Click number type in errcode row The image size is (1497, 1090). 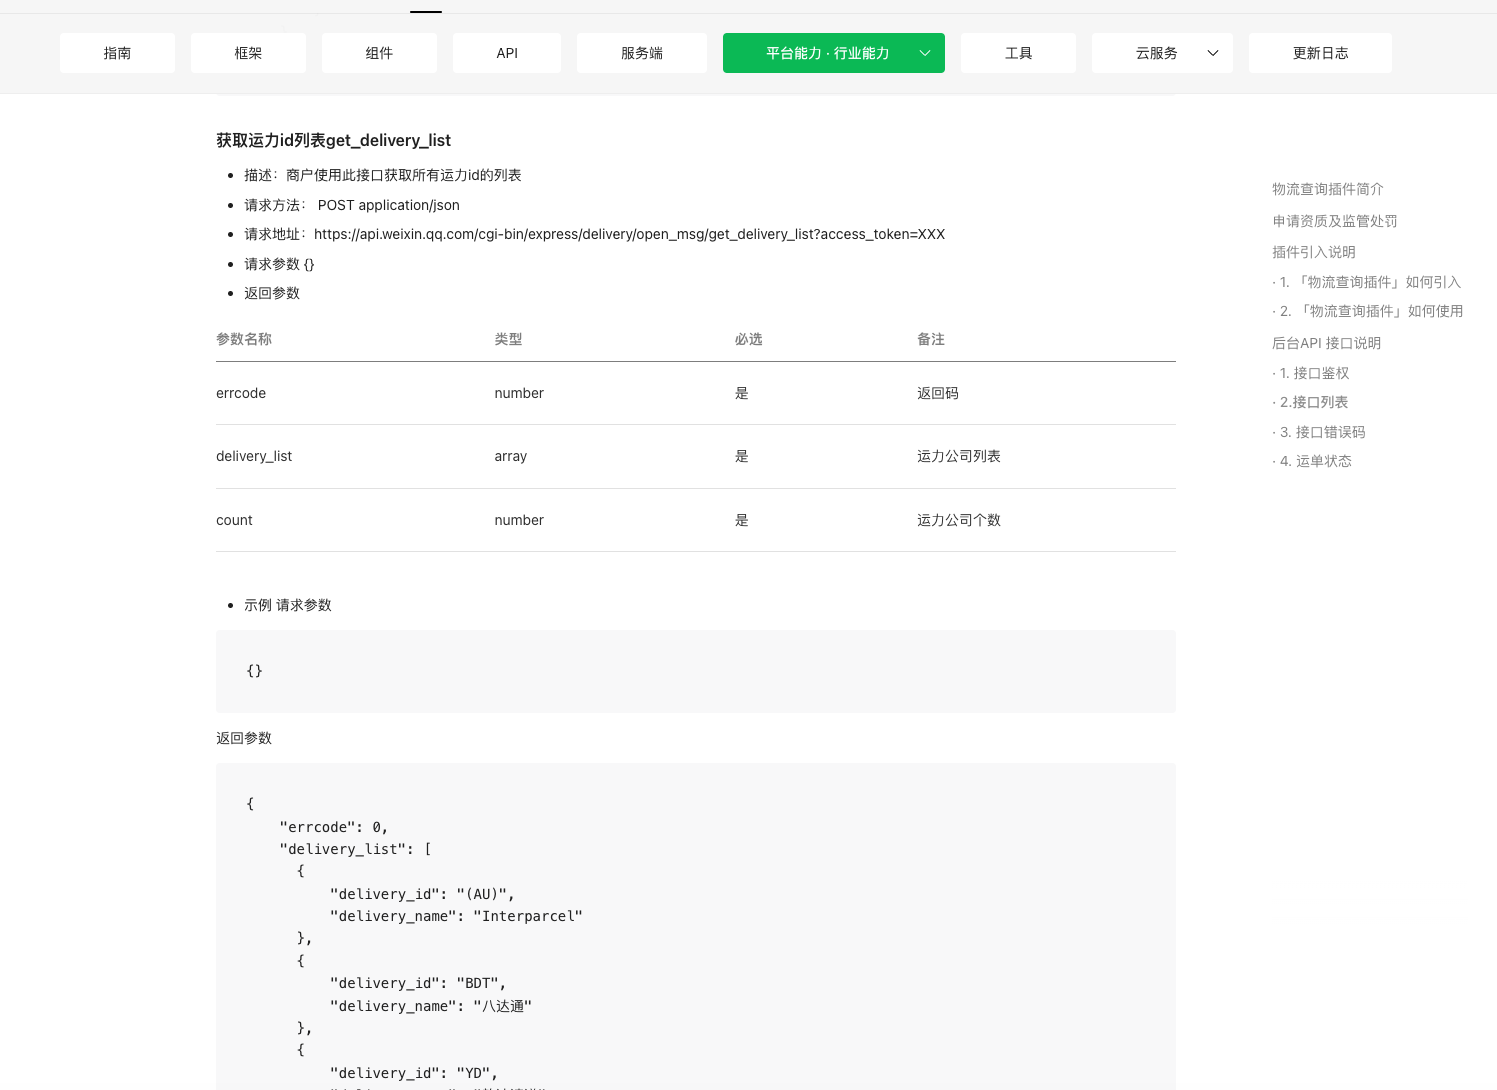[x=519, y=393]
